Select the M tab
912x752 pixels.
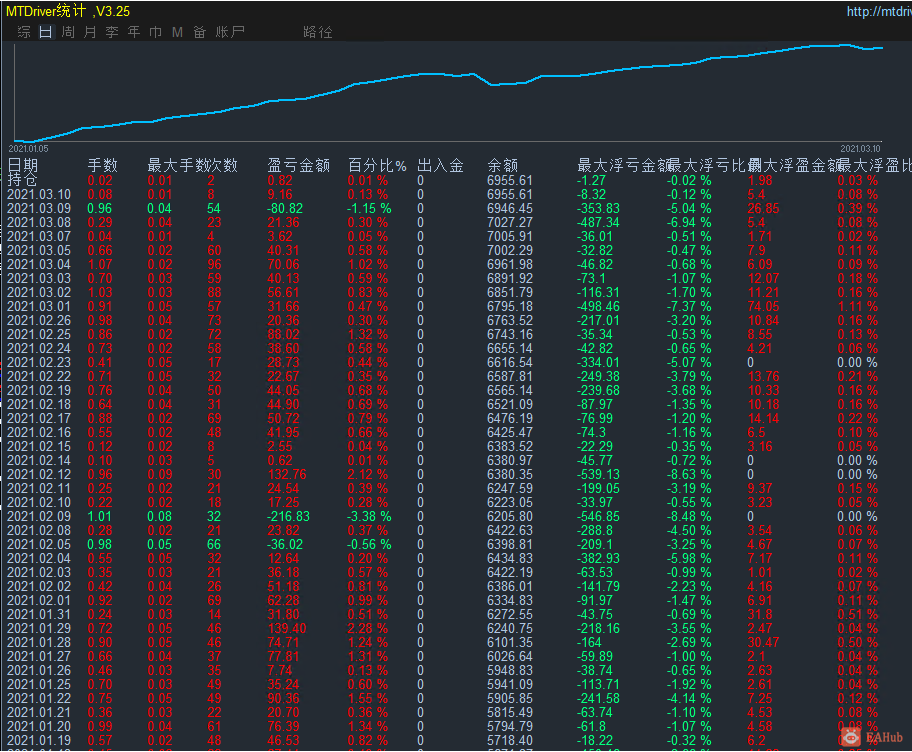(177, 32)
